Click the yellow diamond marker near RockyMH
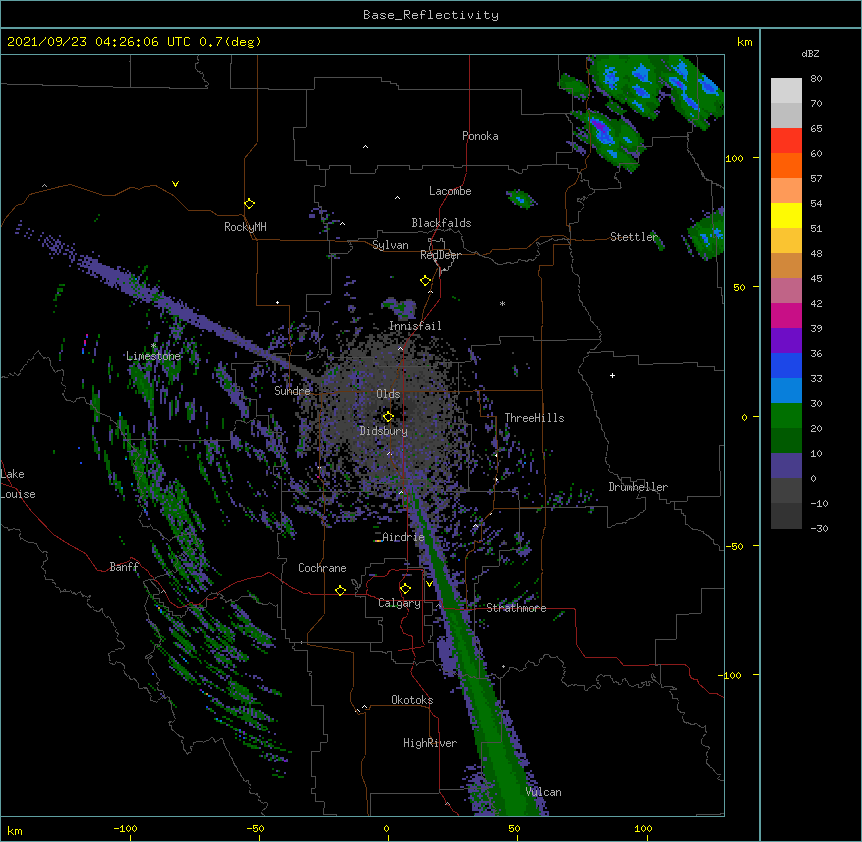Screen dimensions: 862x842 click(x=249, y=203)
